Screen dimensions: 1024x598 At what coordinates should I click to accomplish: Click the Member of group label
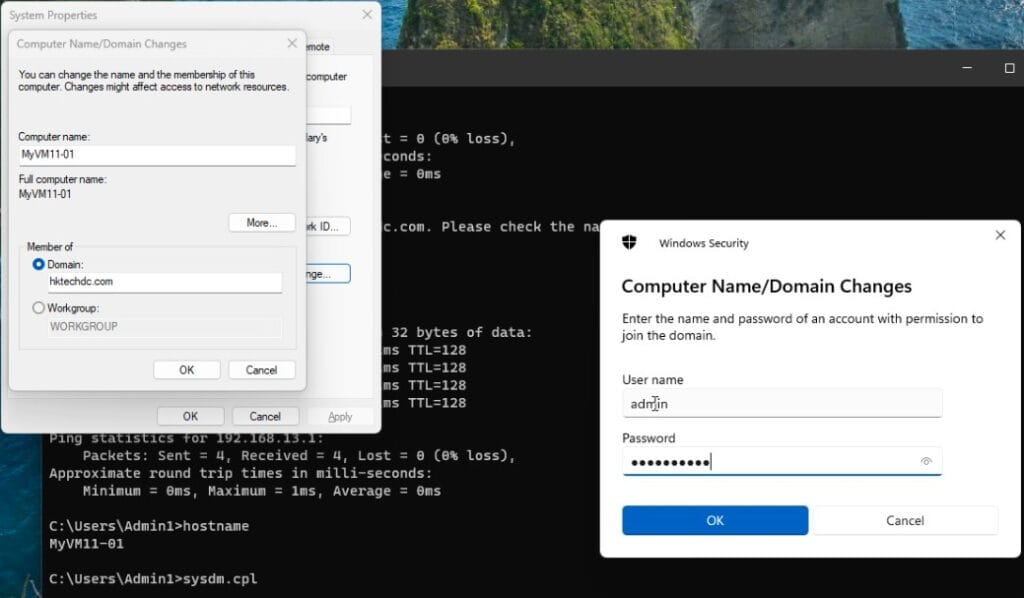tap(50, 247)
